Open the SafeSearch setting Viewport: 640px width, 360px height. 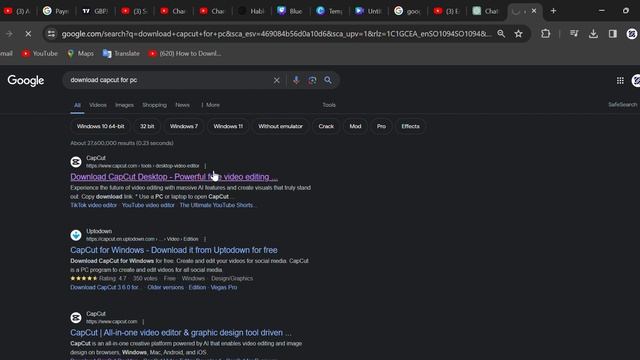click(x=622, y=105)
